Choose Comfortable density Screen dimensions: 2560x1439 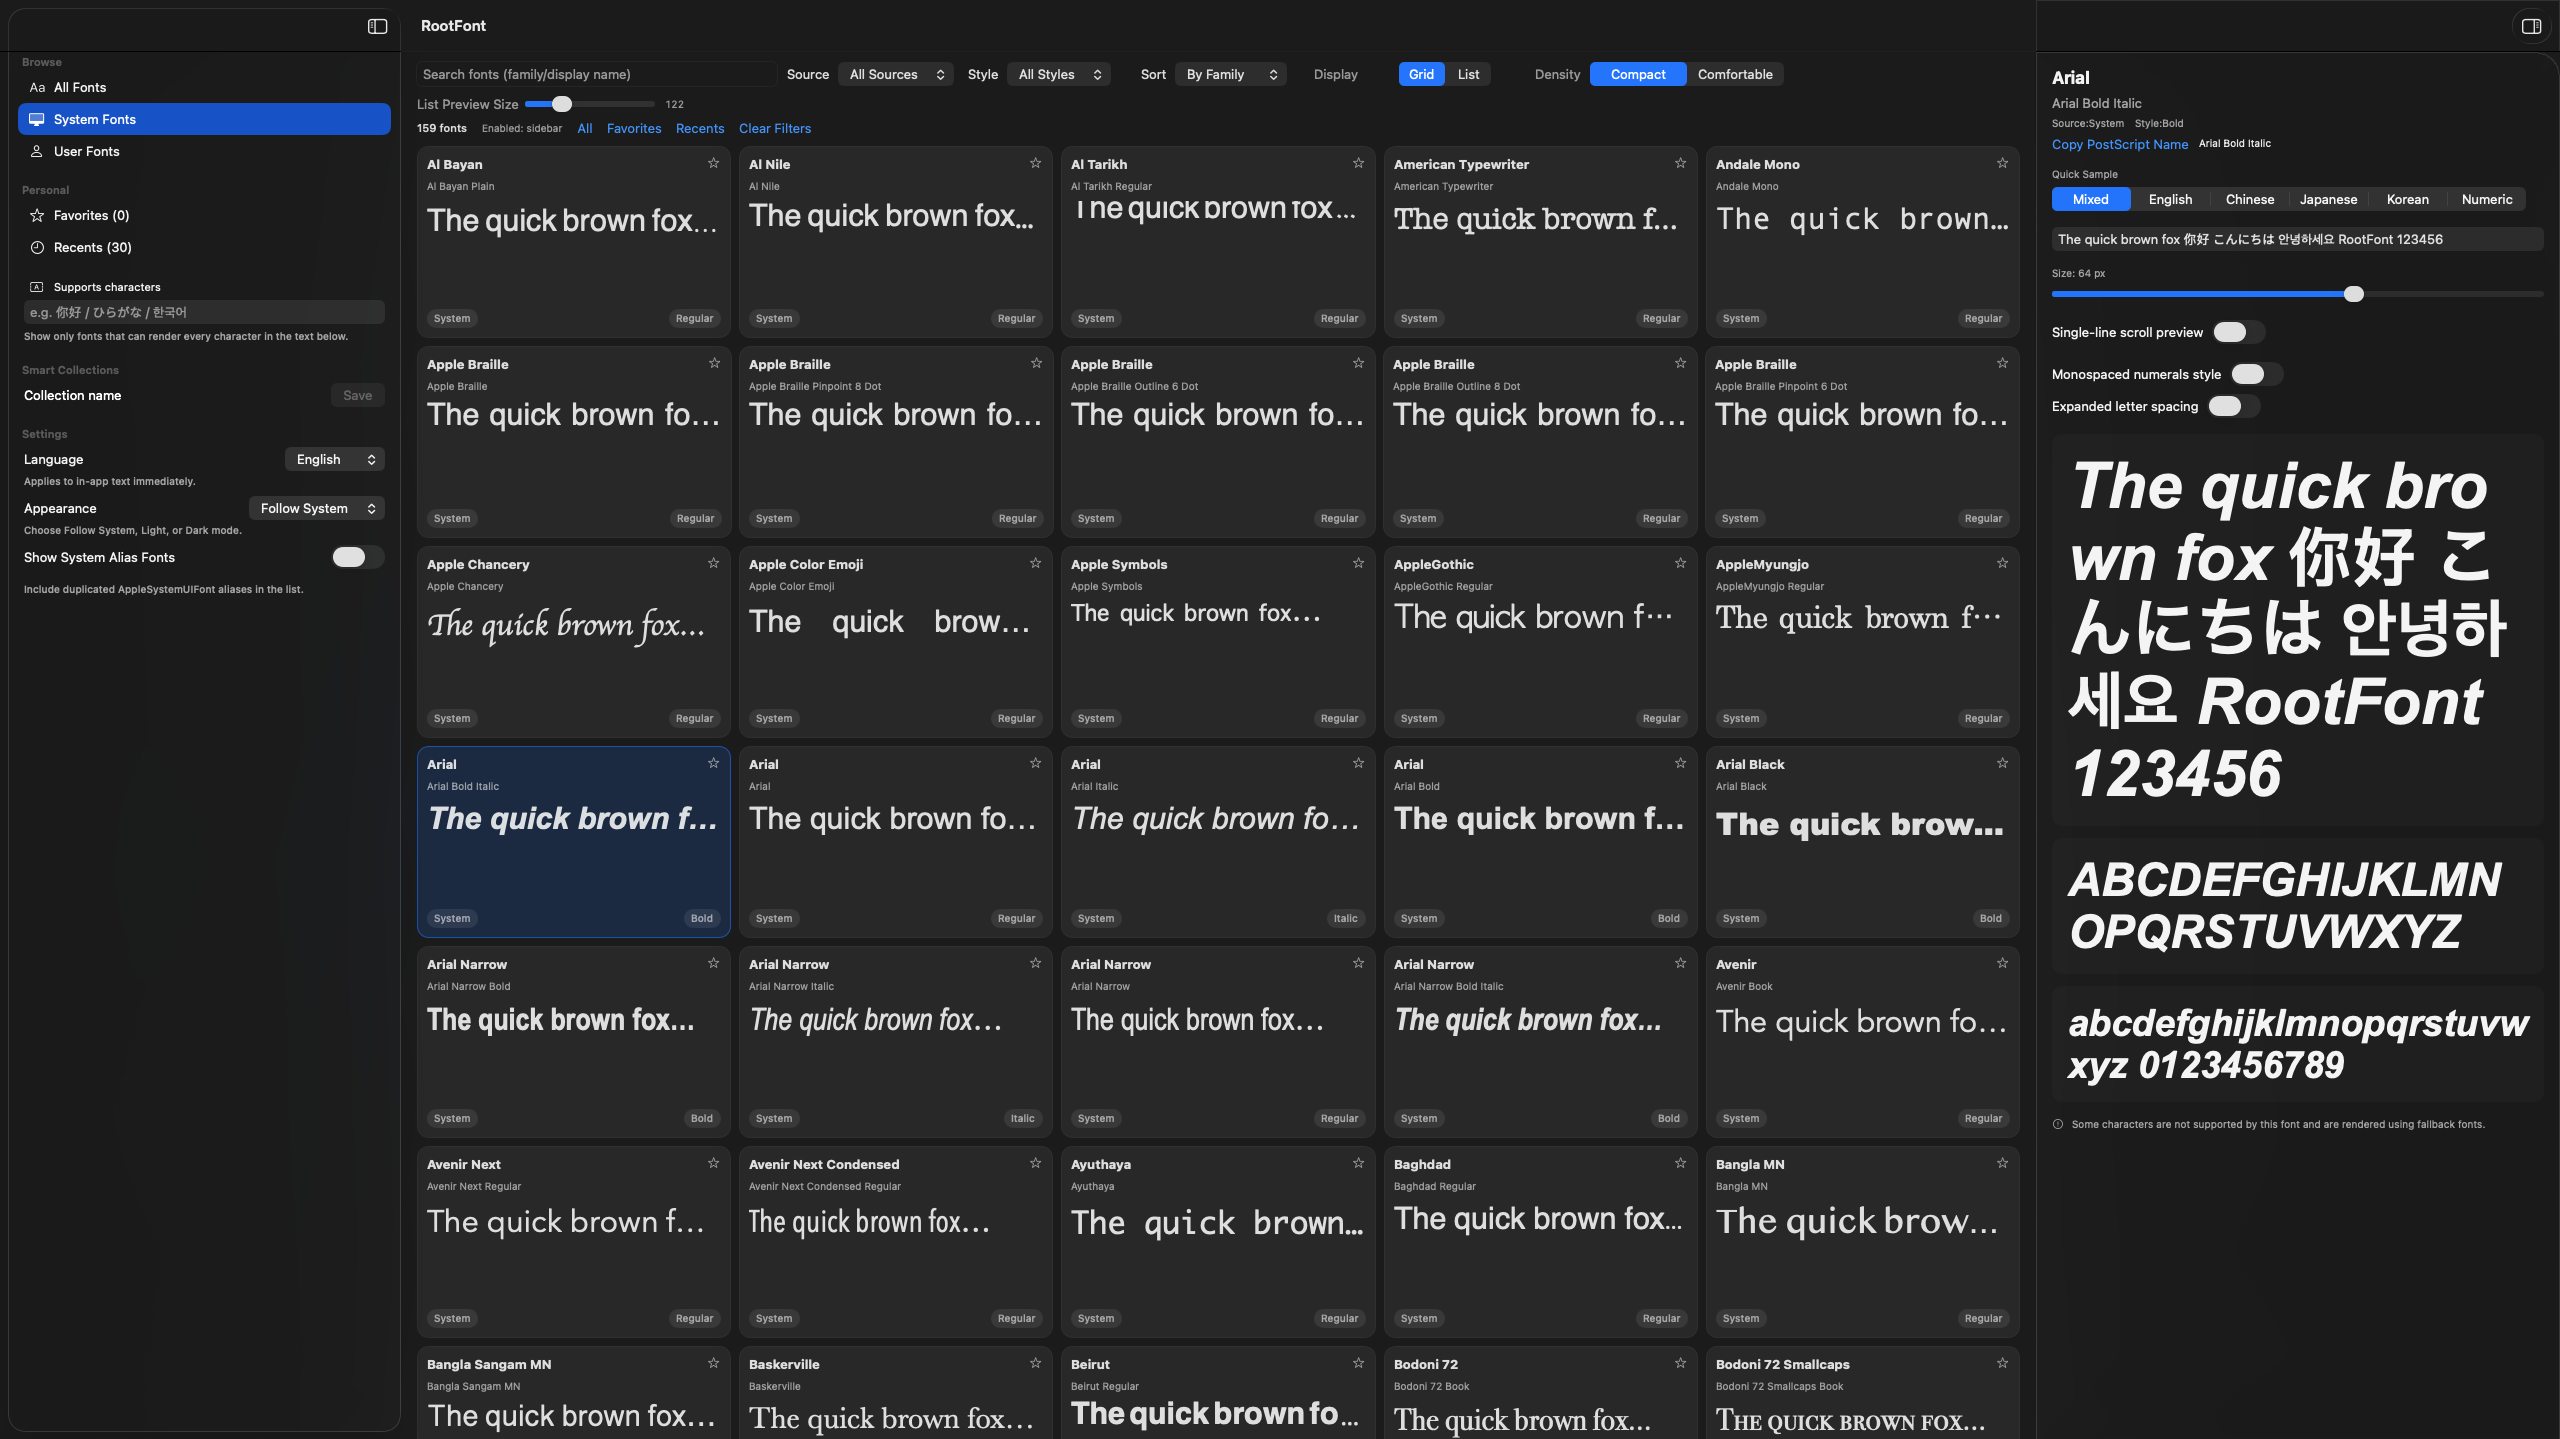[1735, 74]
